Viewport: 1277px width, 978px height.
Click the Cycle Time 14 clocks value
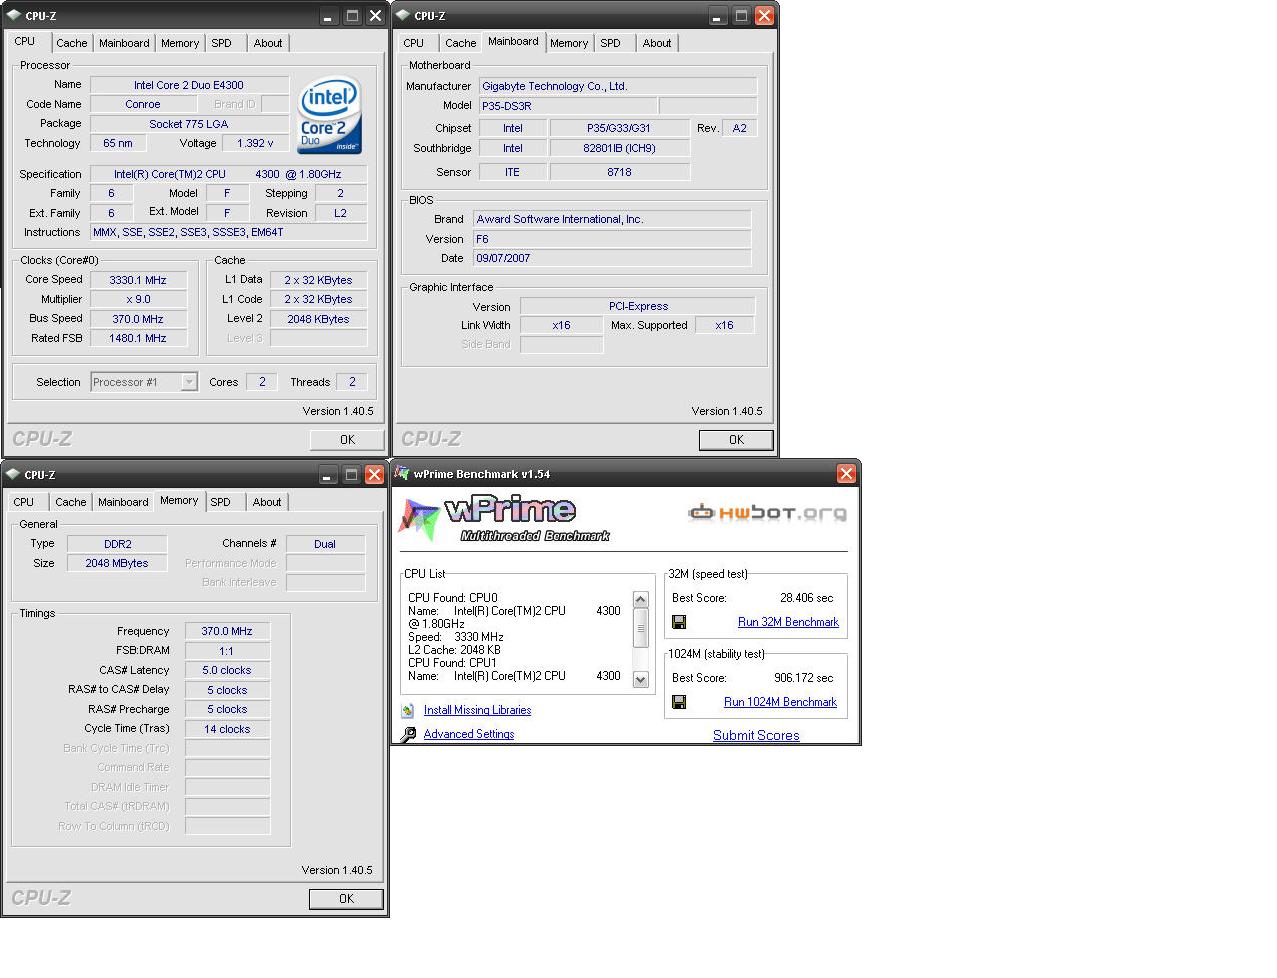tap(227, 729)
